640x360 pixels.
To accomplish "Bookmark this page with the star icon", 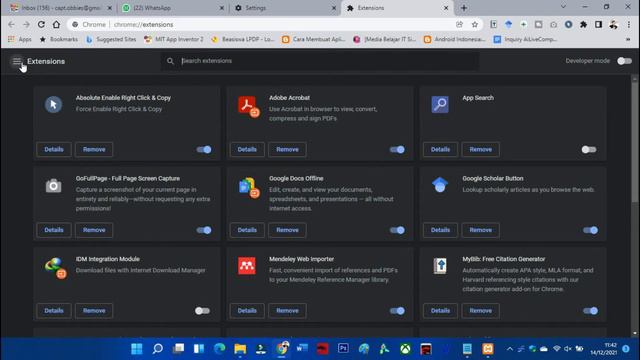I will (475, 24).
